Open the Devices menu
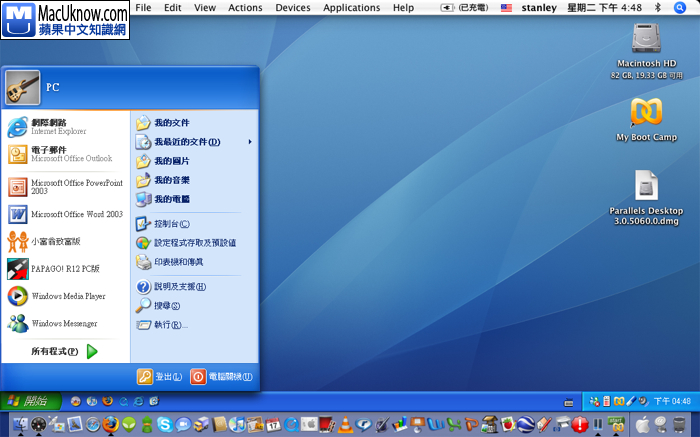The width and height of the screenshot is (700, 437). tap(292, 7)
